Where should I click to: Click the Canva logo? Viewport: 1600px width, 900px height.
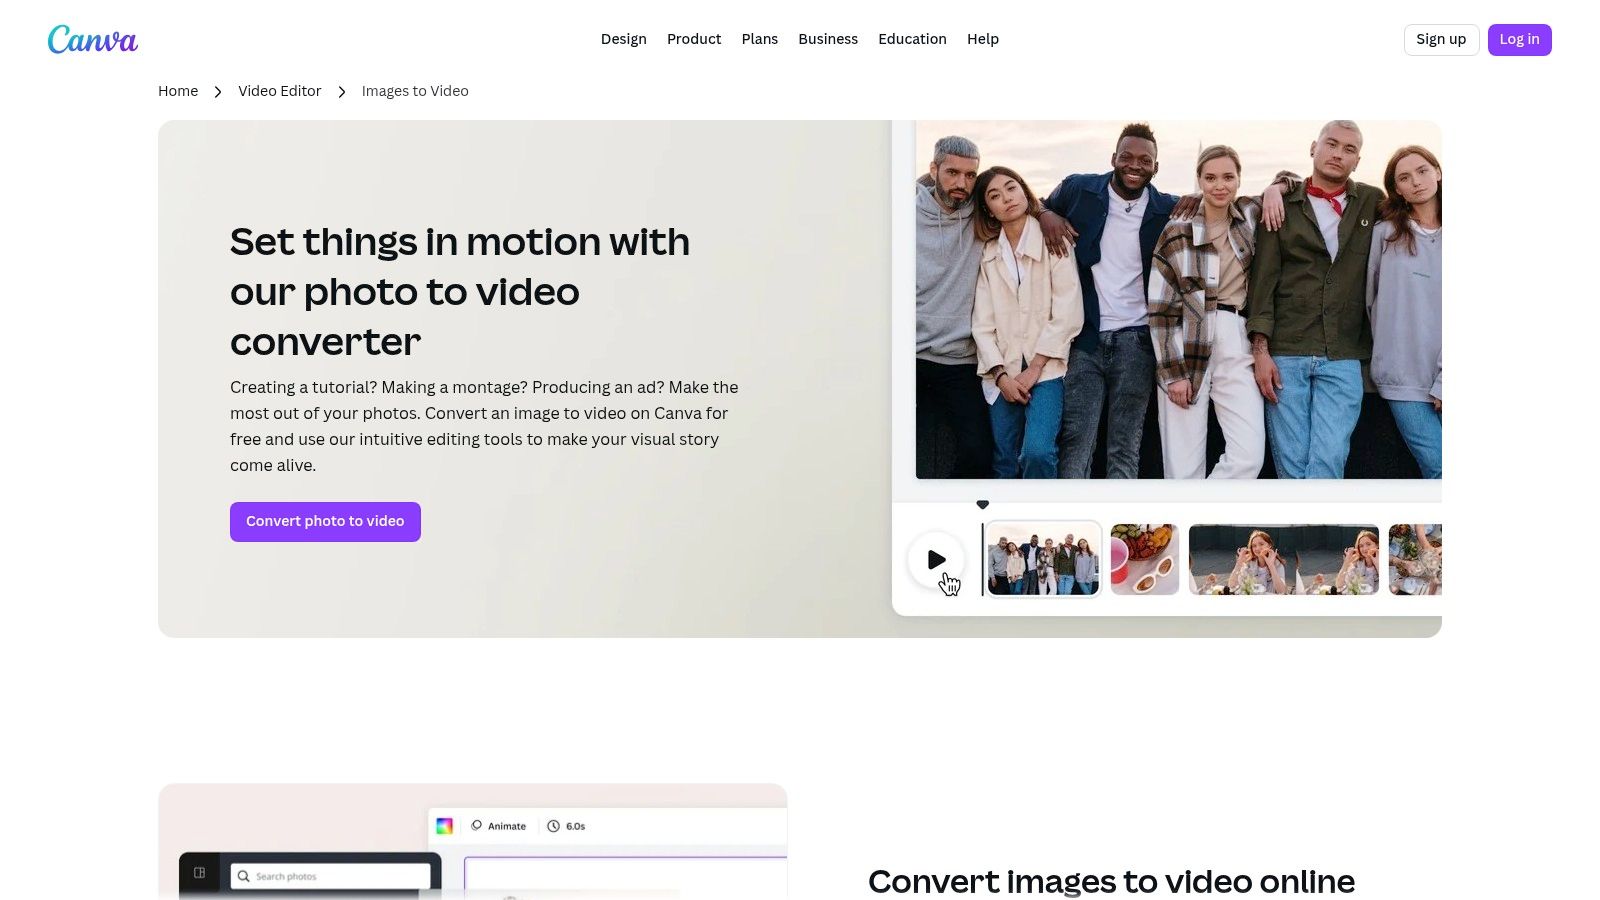click(x=92, y=39)
